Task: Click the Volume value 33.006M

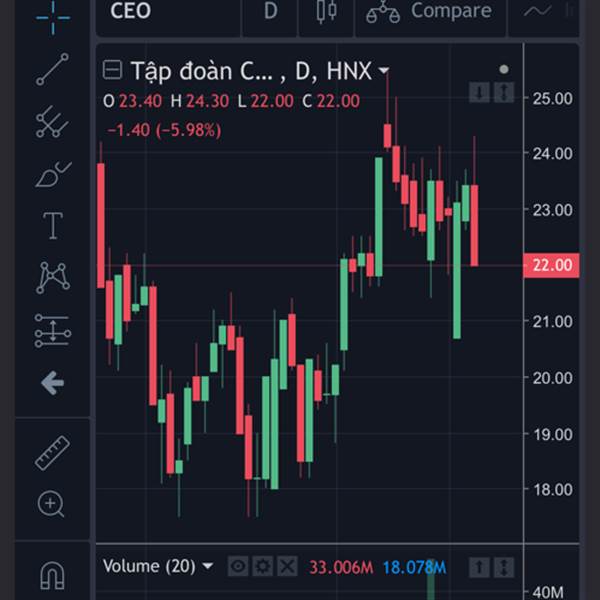Action: pos(341,567)
